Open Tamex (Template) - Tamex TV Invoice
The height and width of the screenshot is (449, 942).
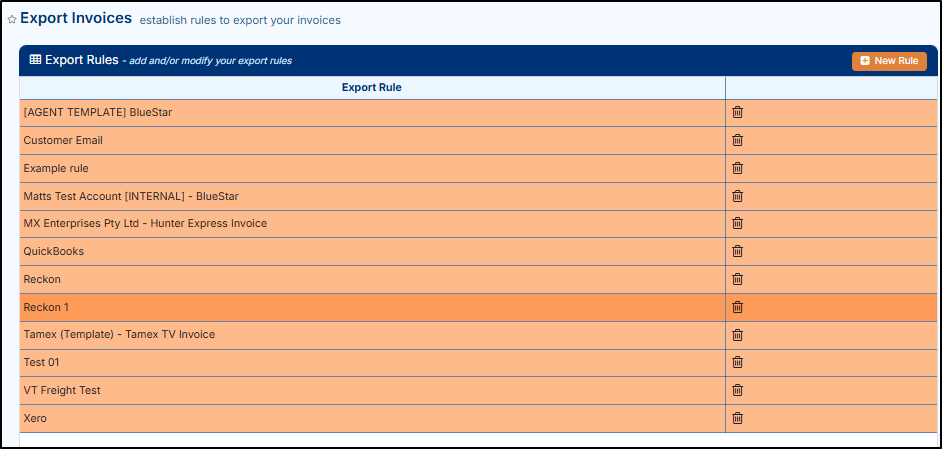pos(119,334)
